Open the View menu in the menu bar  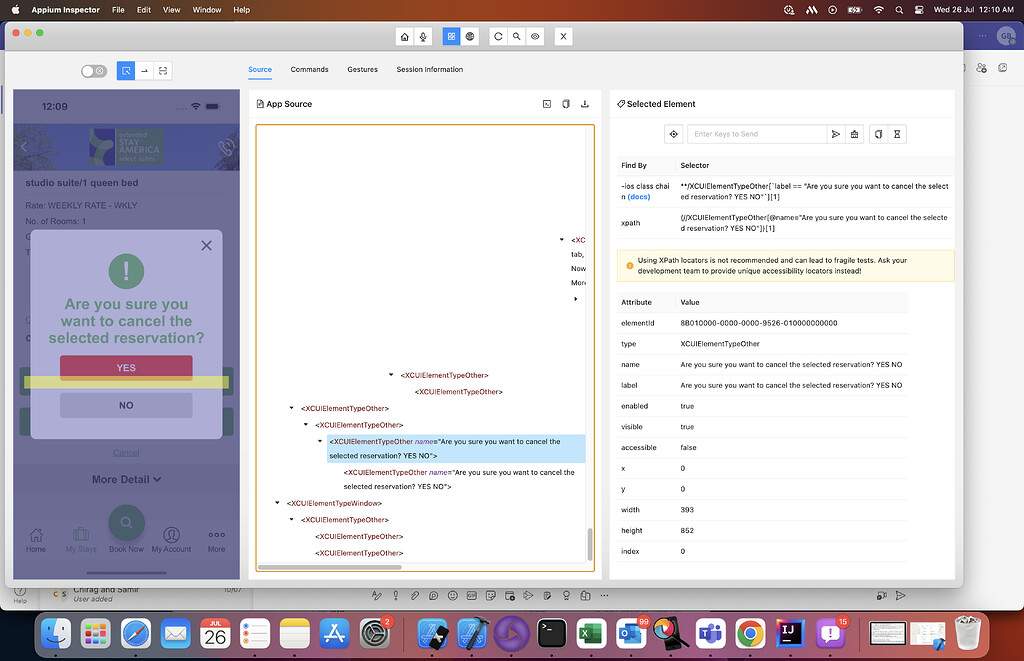tap(171, 9)
